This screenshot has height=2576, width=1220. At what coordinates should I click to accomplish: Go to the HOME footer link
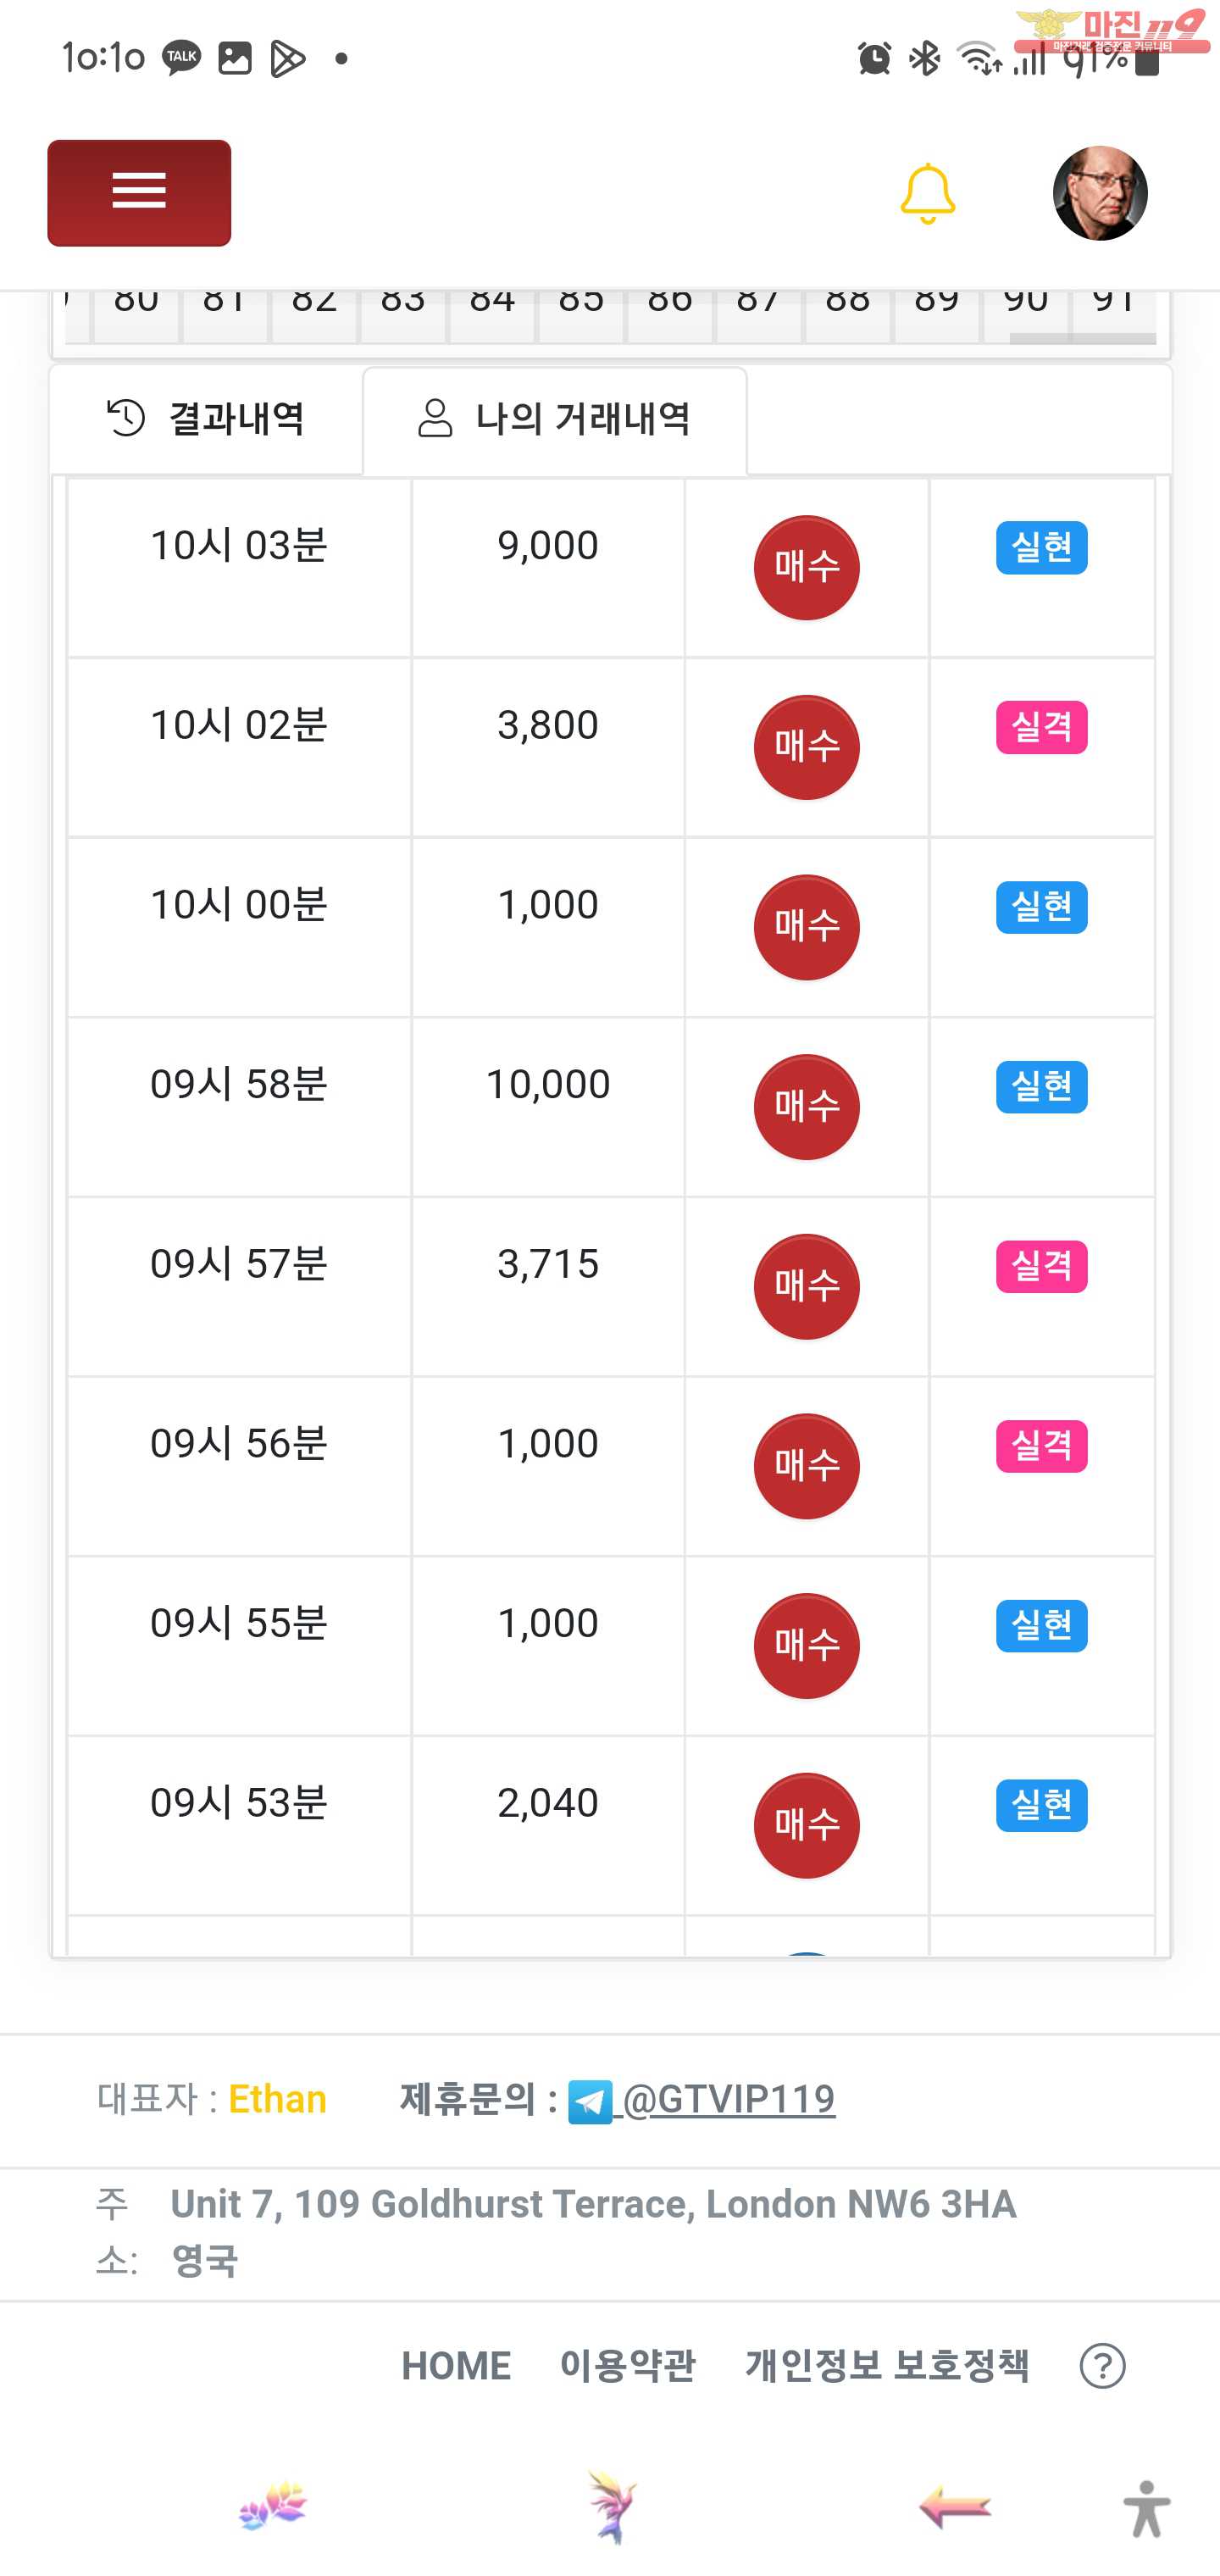[456, 2366]
